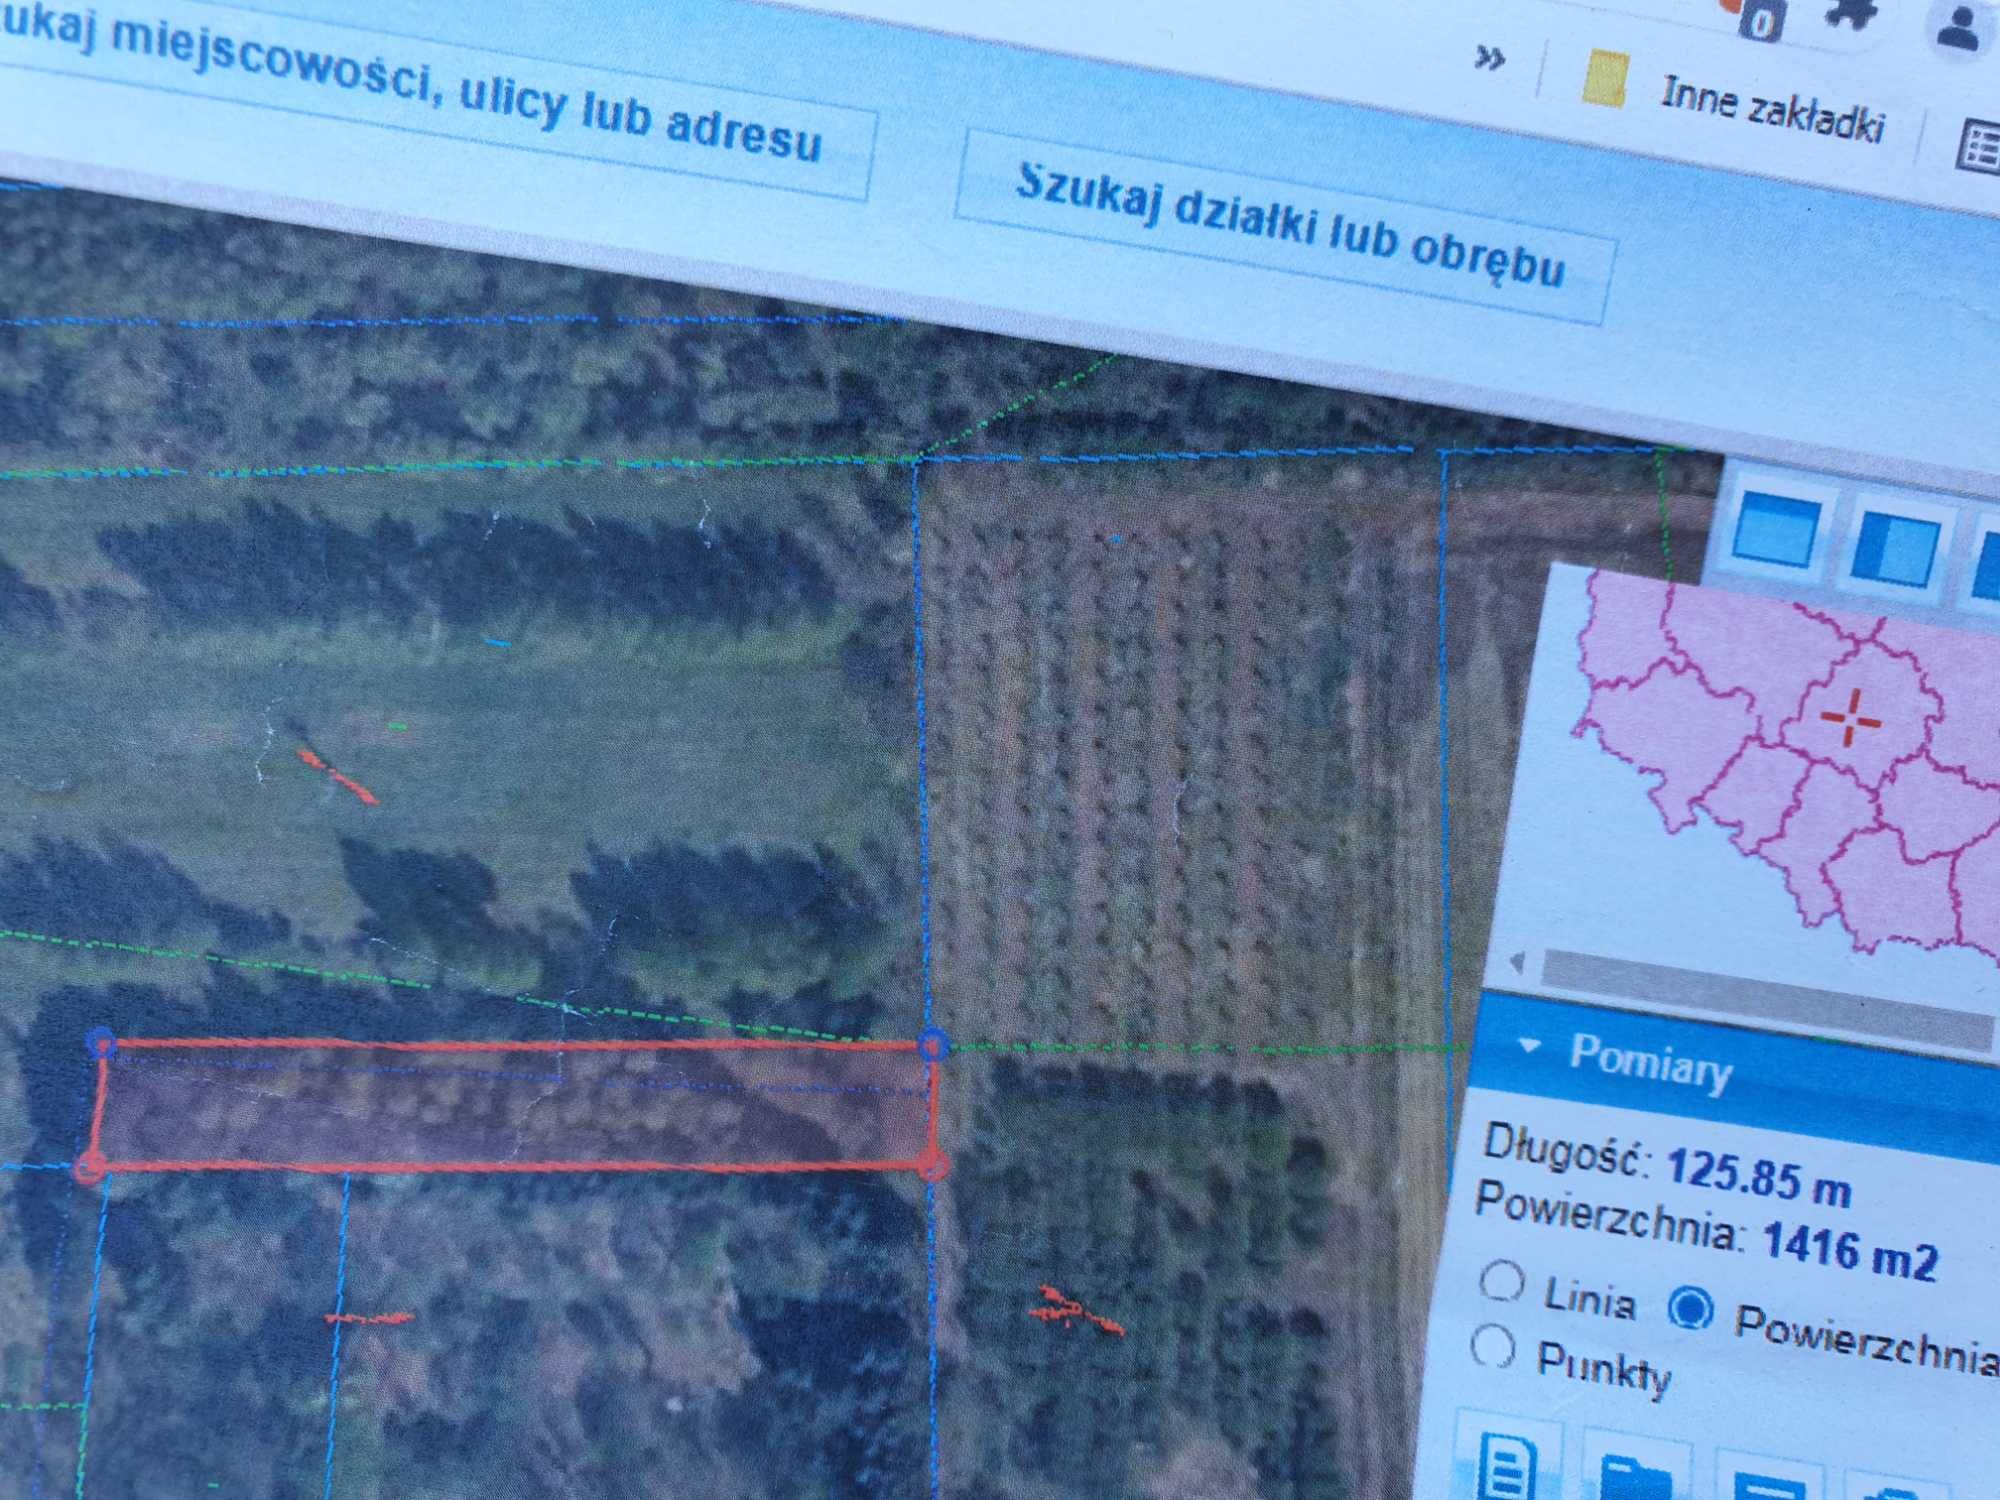Click the address search field for miejscowości, ulicy lub adresu
The width and height of the screenshot is (2000, 1500).
[x=430, y=95]
